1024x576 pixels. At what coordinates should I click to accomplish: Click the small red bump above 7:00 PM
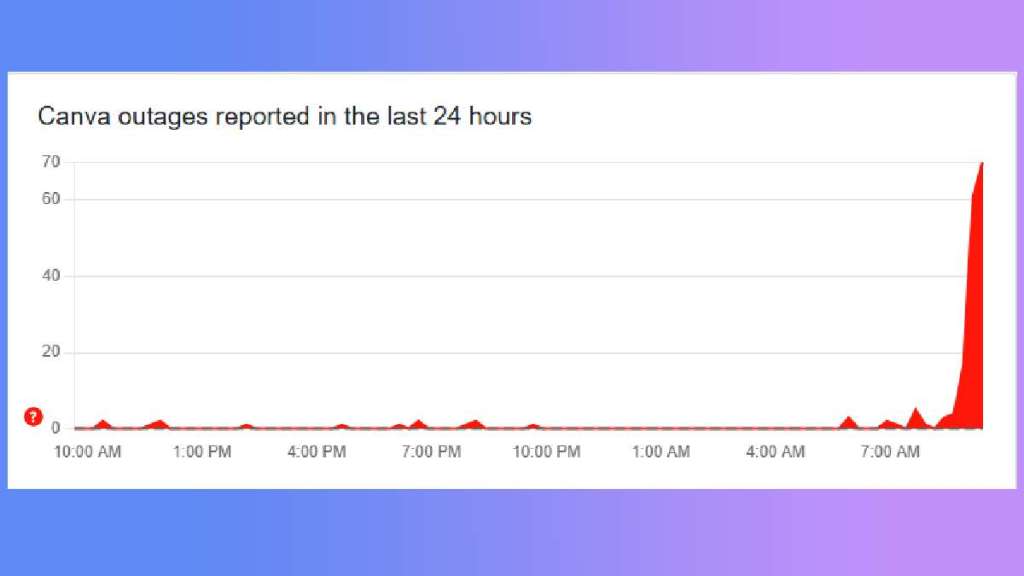(418, 424)
